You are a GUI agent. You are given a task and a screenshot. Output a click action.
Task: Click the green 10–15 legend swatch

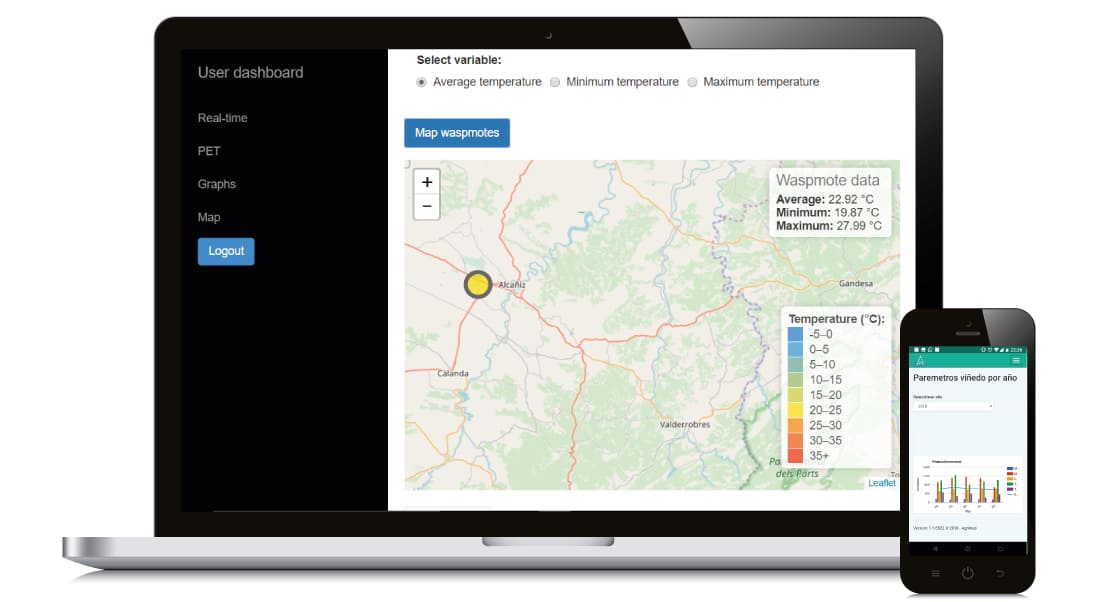point(795,380)
